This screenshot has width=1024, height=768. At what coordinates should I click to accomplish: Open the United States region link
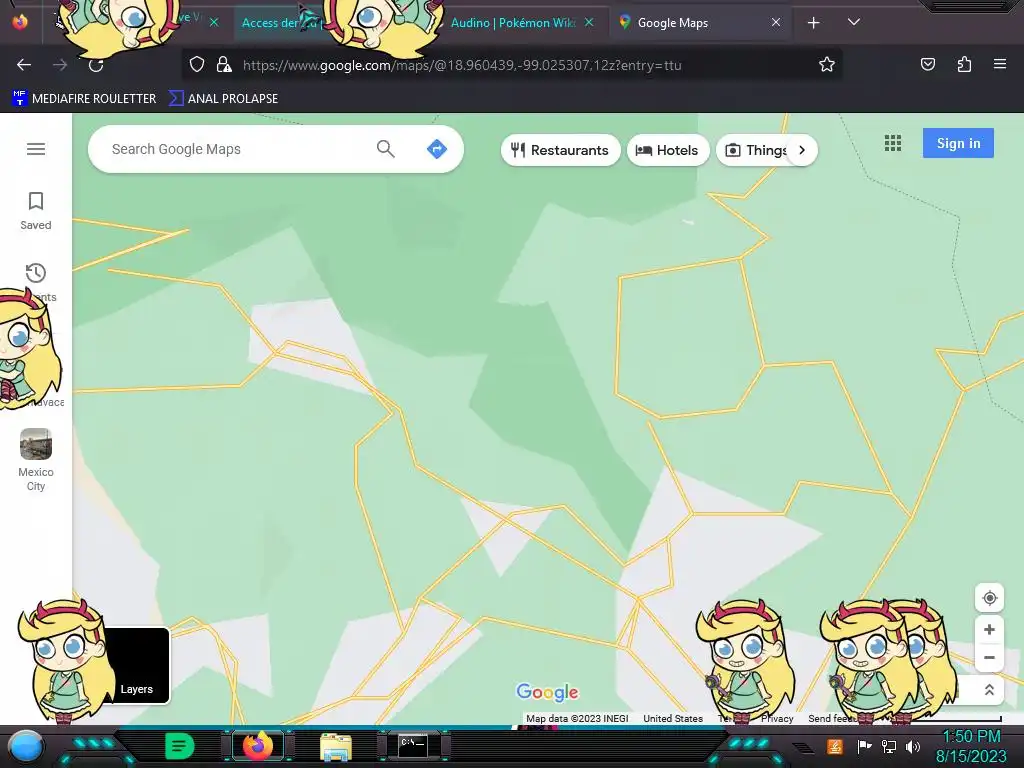point(673,718)
